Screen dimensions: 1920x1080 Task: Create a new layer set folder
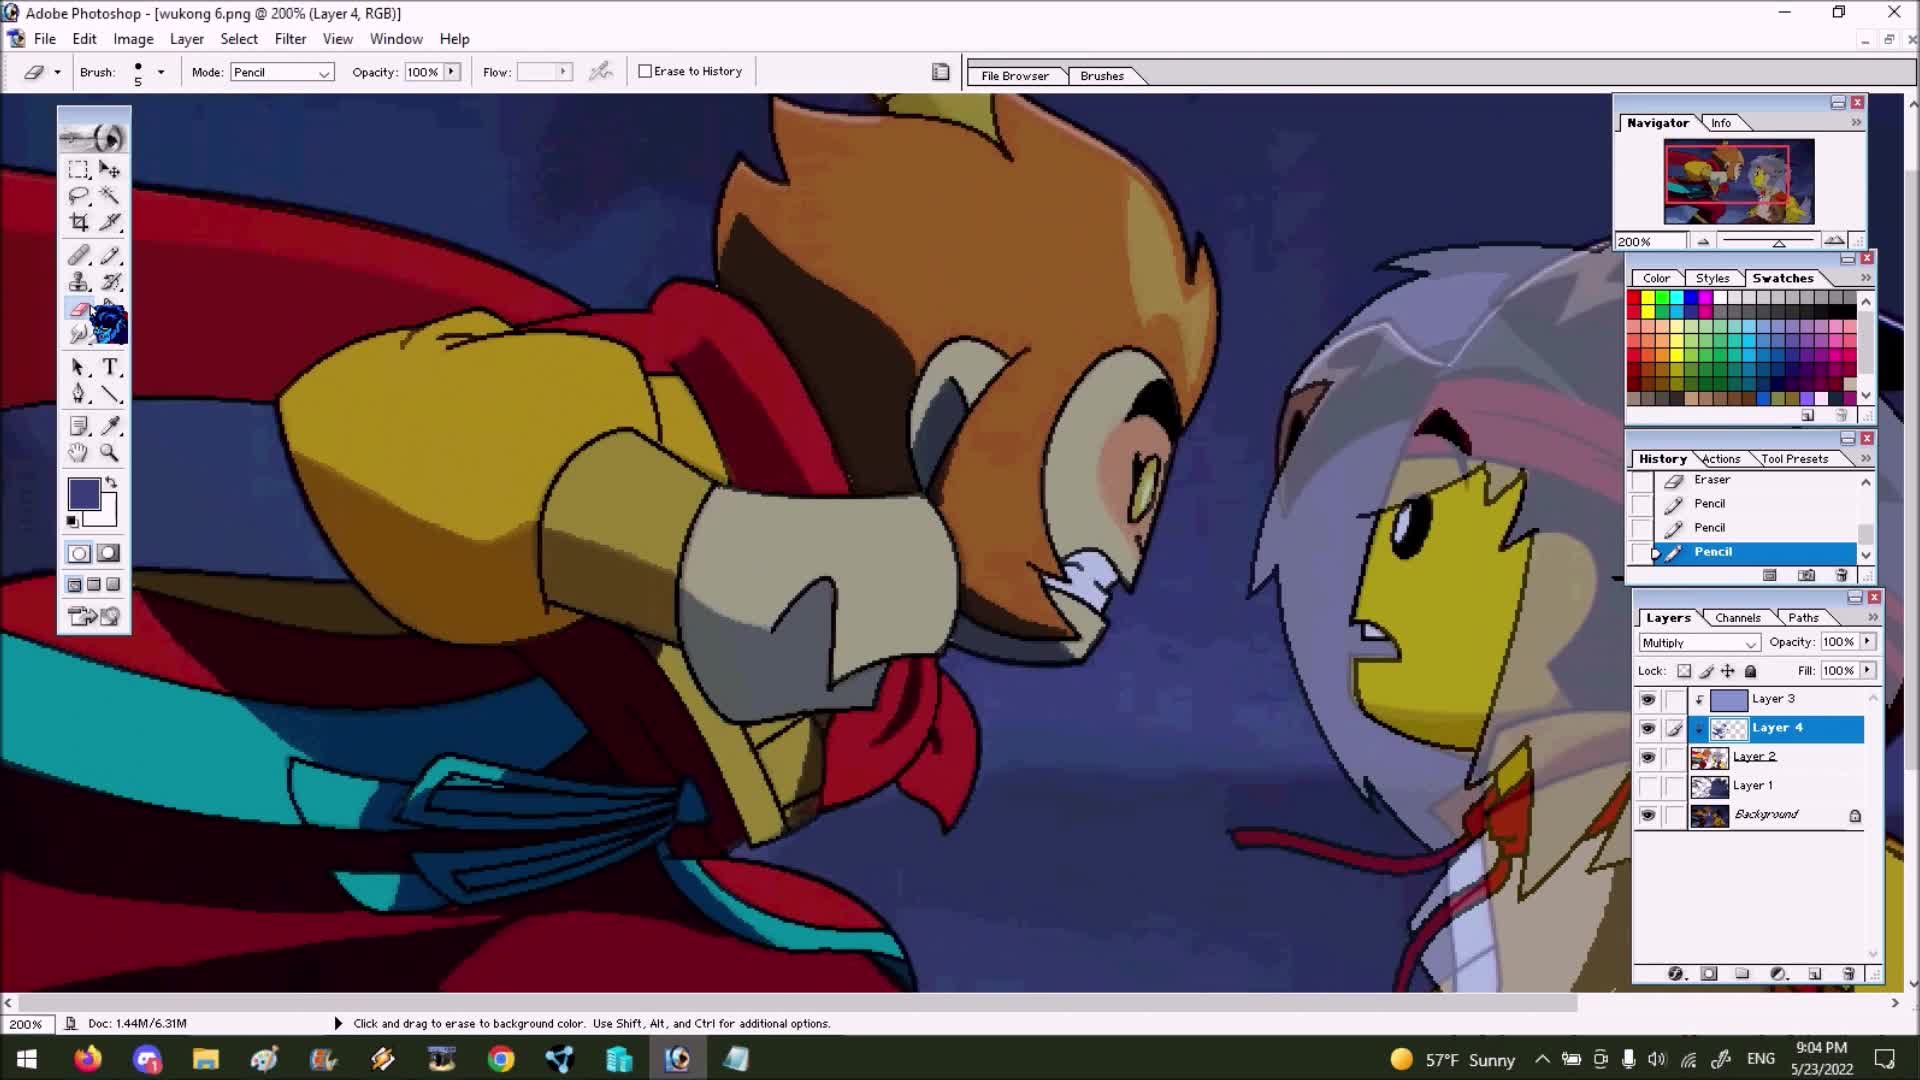point(1742,974)
